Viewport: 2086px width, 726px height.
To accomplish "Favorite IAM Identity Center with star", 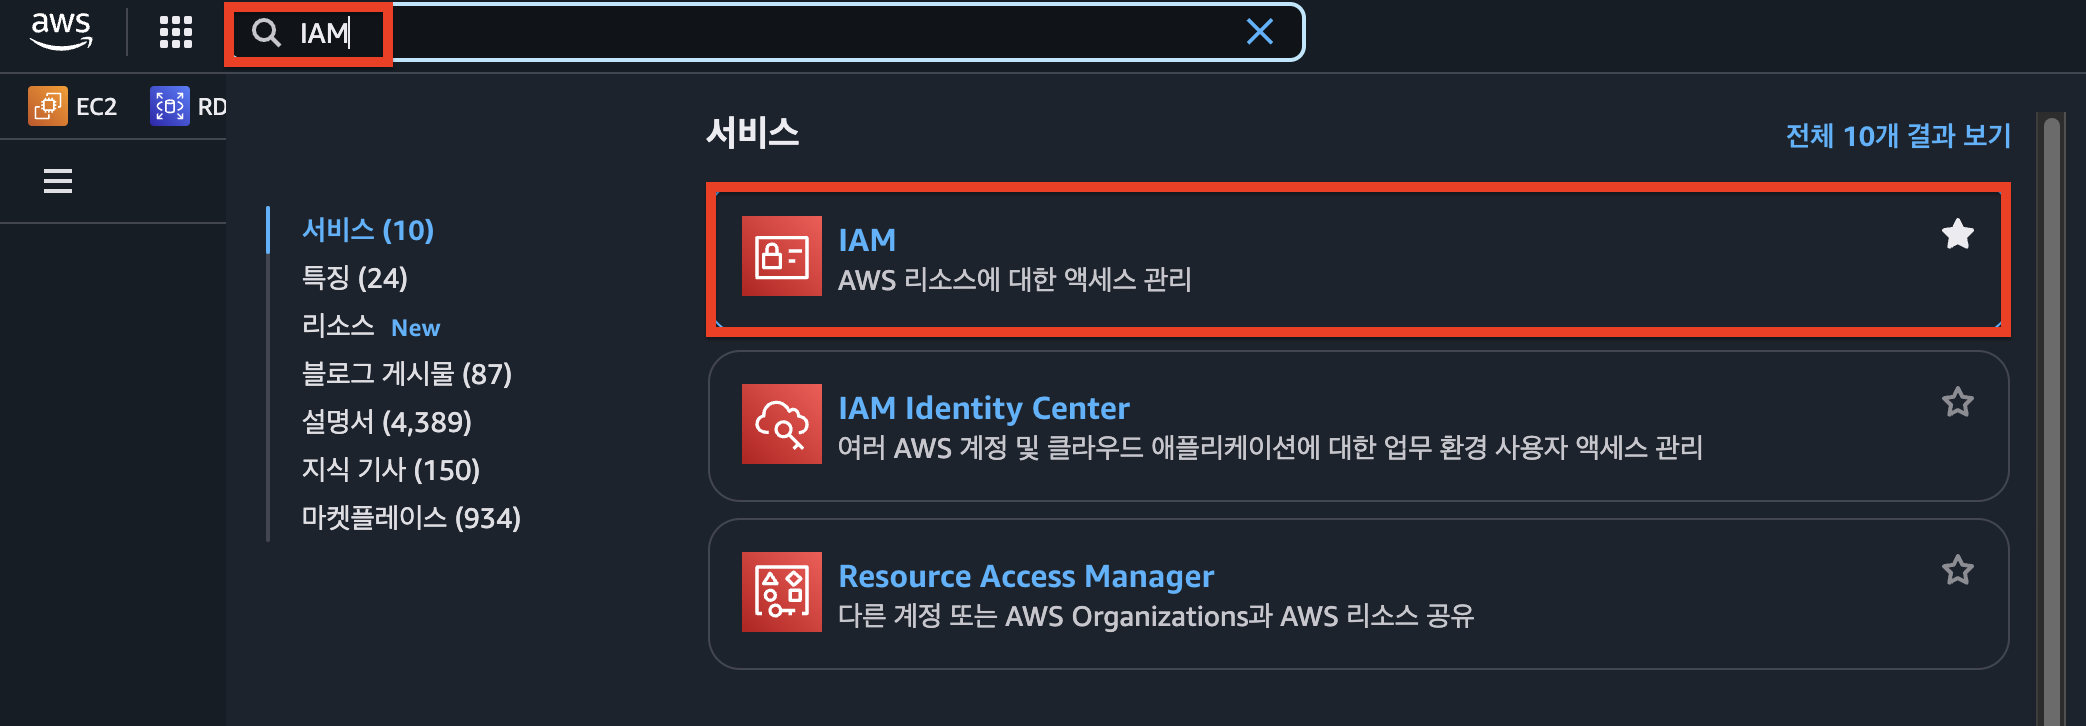I will click(x=1957, y=402).
